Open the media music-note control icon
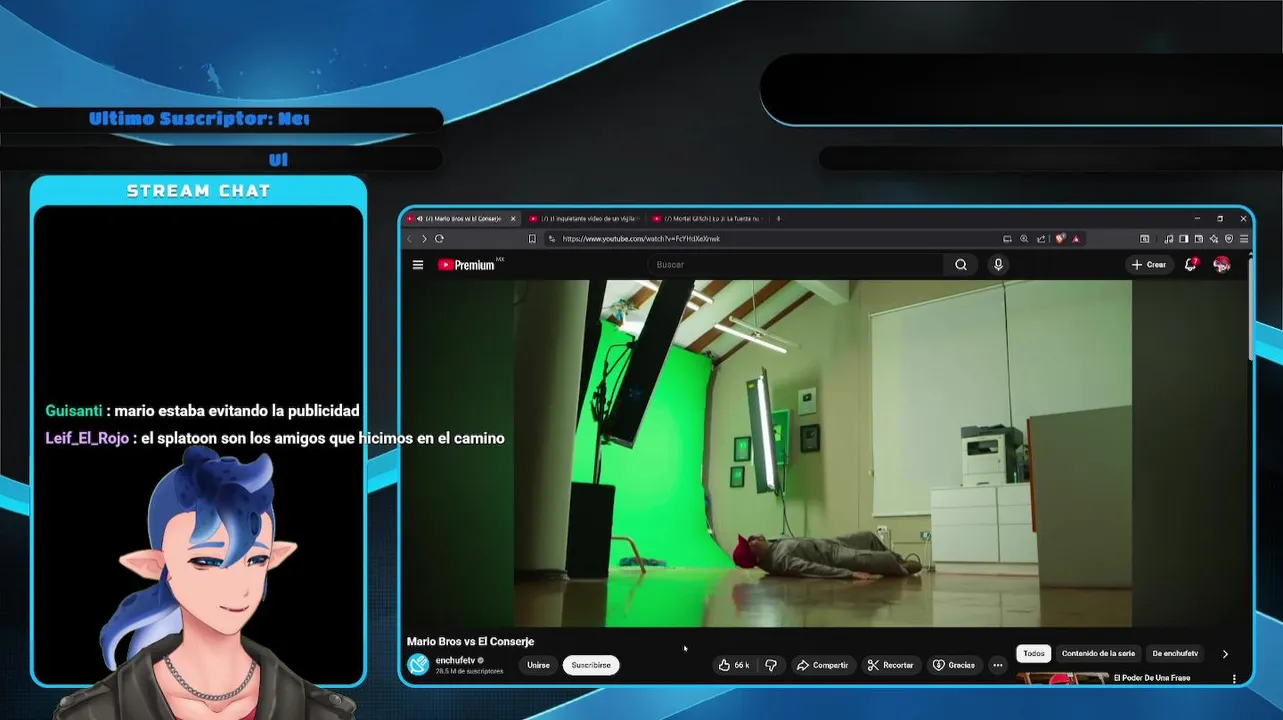 1169,239
